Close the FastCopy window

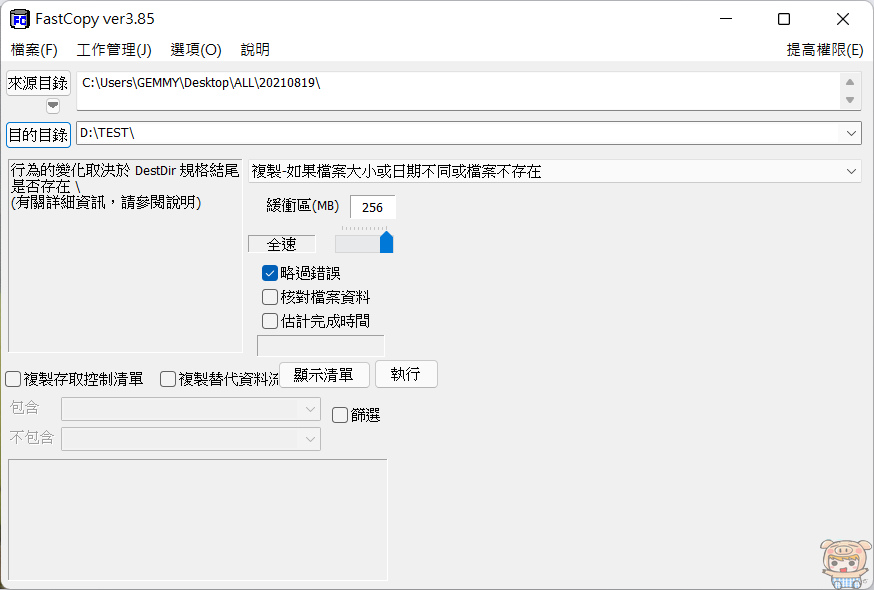pos(843,19)
